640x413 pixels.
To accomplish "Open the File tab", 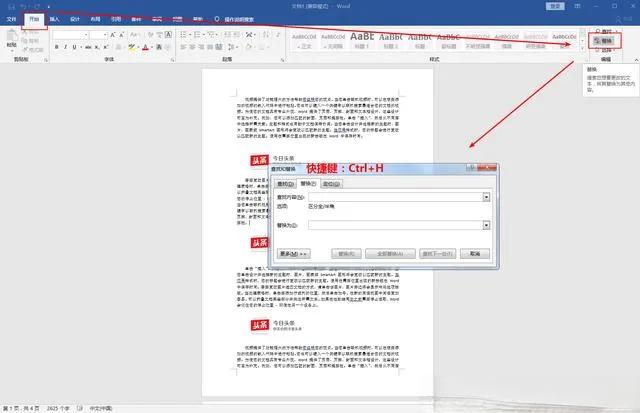I will pyautogui.click(x=11, y=19).
